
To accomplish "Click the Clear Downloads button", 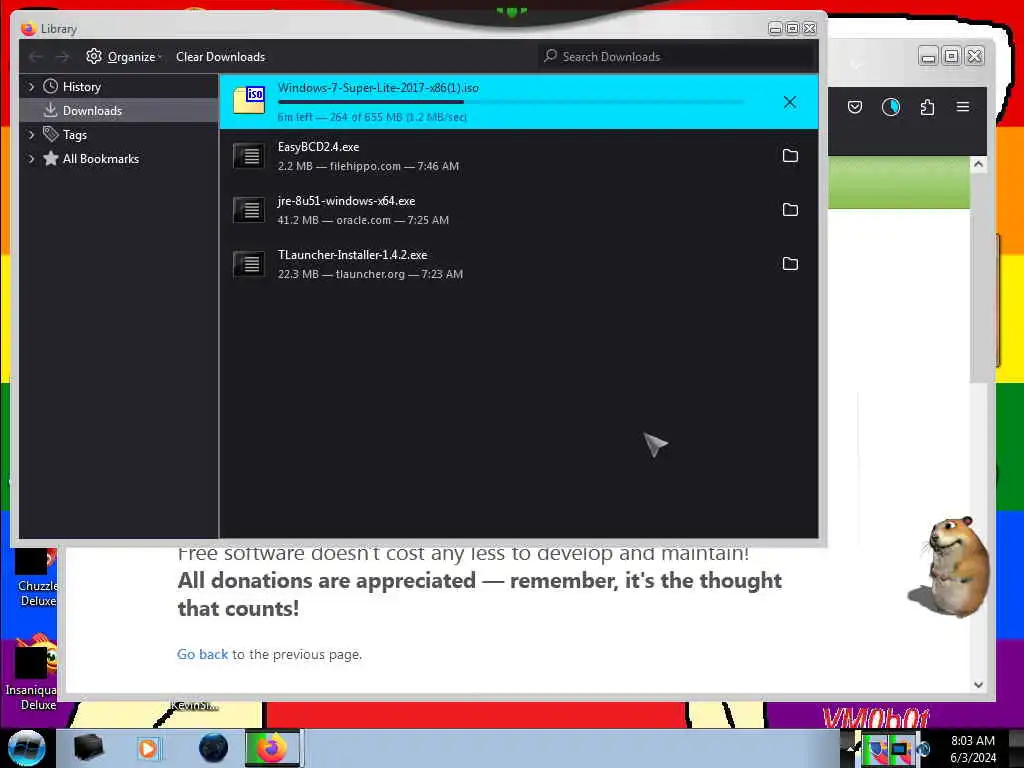I will pyautogui.click(x=220, y=57).
